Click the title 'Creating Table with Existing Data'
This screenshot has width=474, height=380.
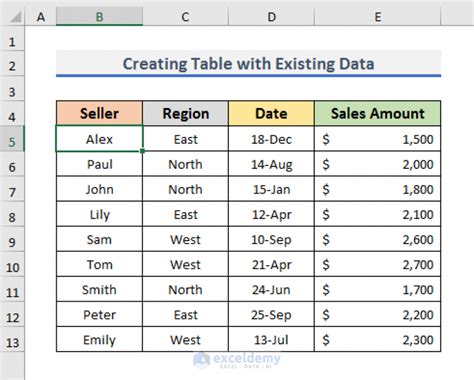(248, 64)
